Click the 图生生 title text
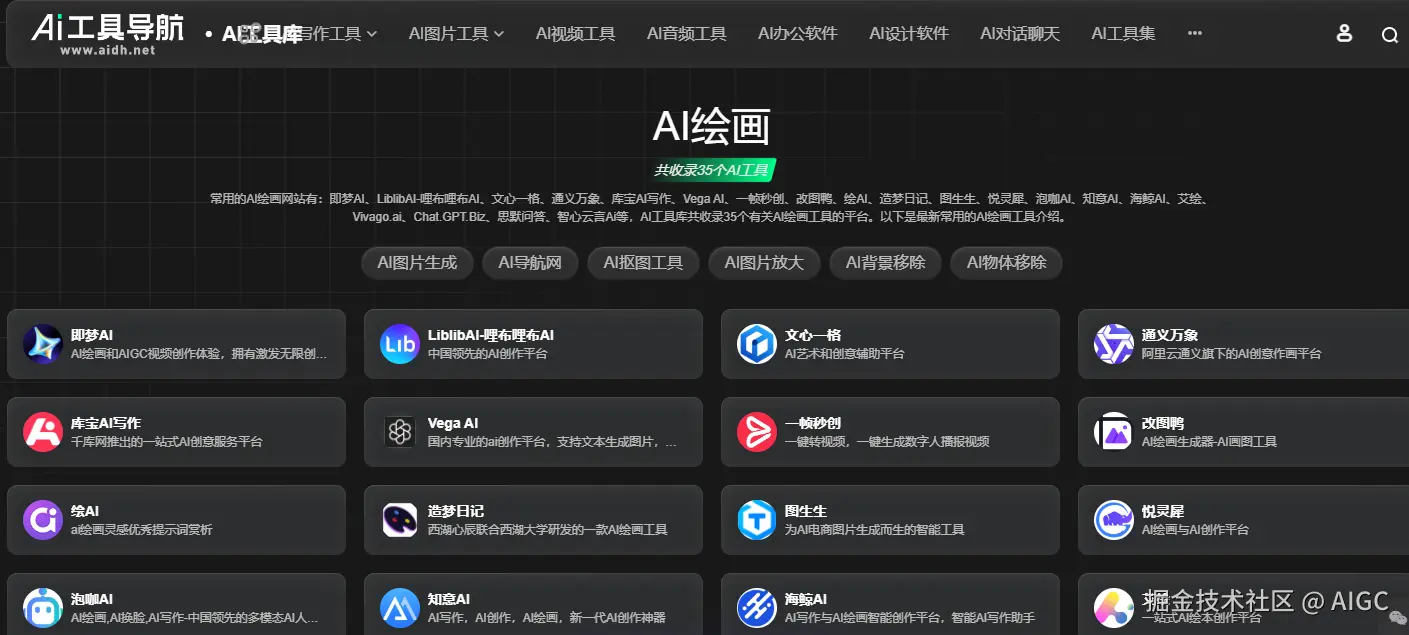This screenshot has width=1409, height=635. [x=806, y=511]
